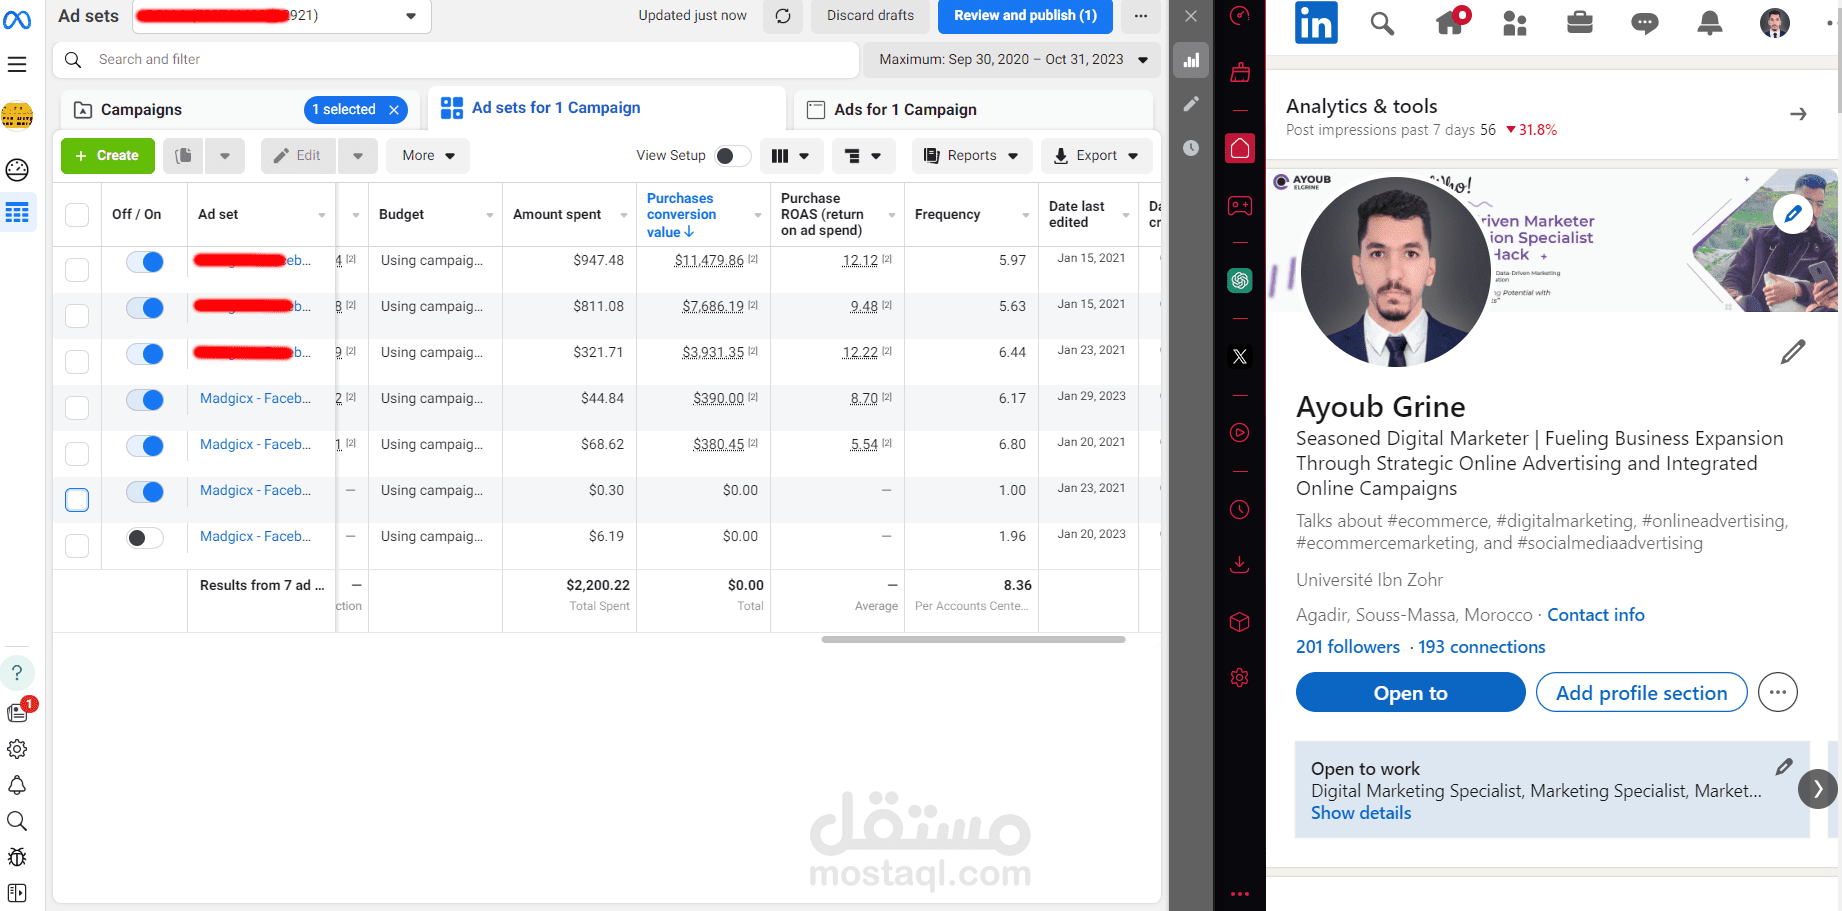
Task: Sort by Purchases conversion value column
Action: 703,215
